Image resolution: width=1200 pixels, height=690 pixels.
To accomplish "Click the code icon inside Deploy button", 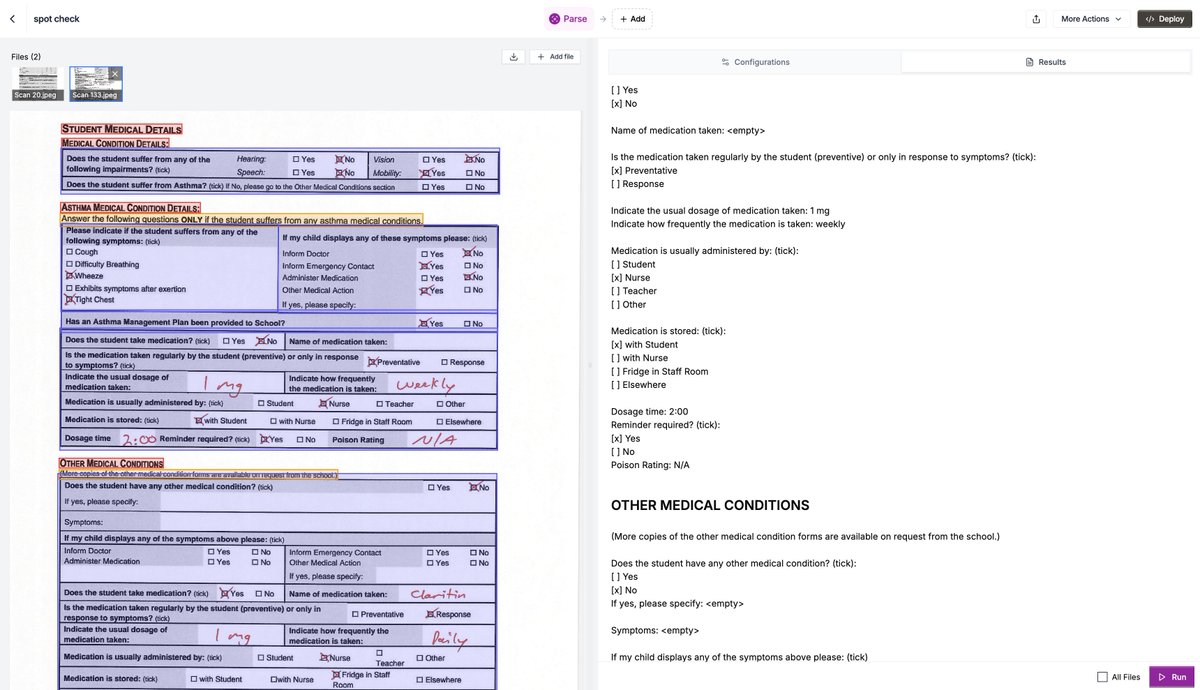I will [x=1148, y=17].
